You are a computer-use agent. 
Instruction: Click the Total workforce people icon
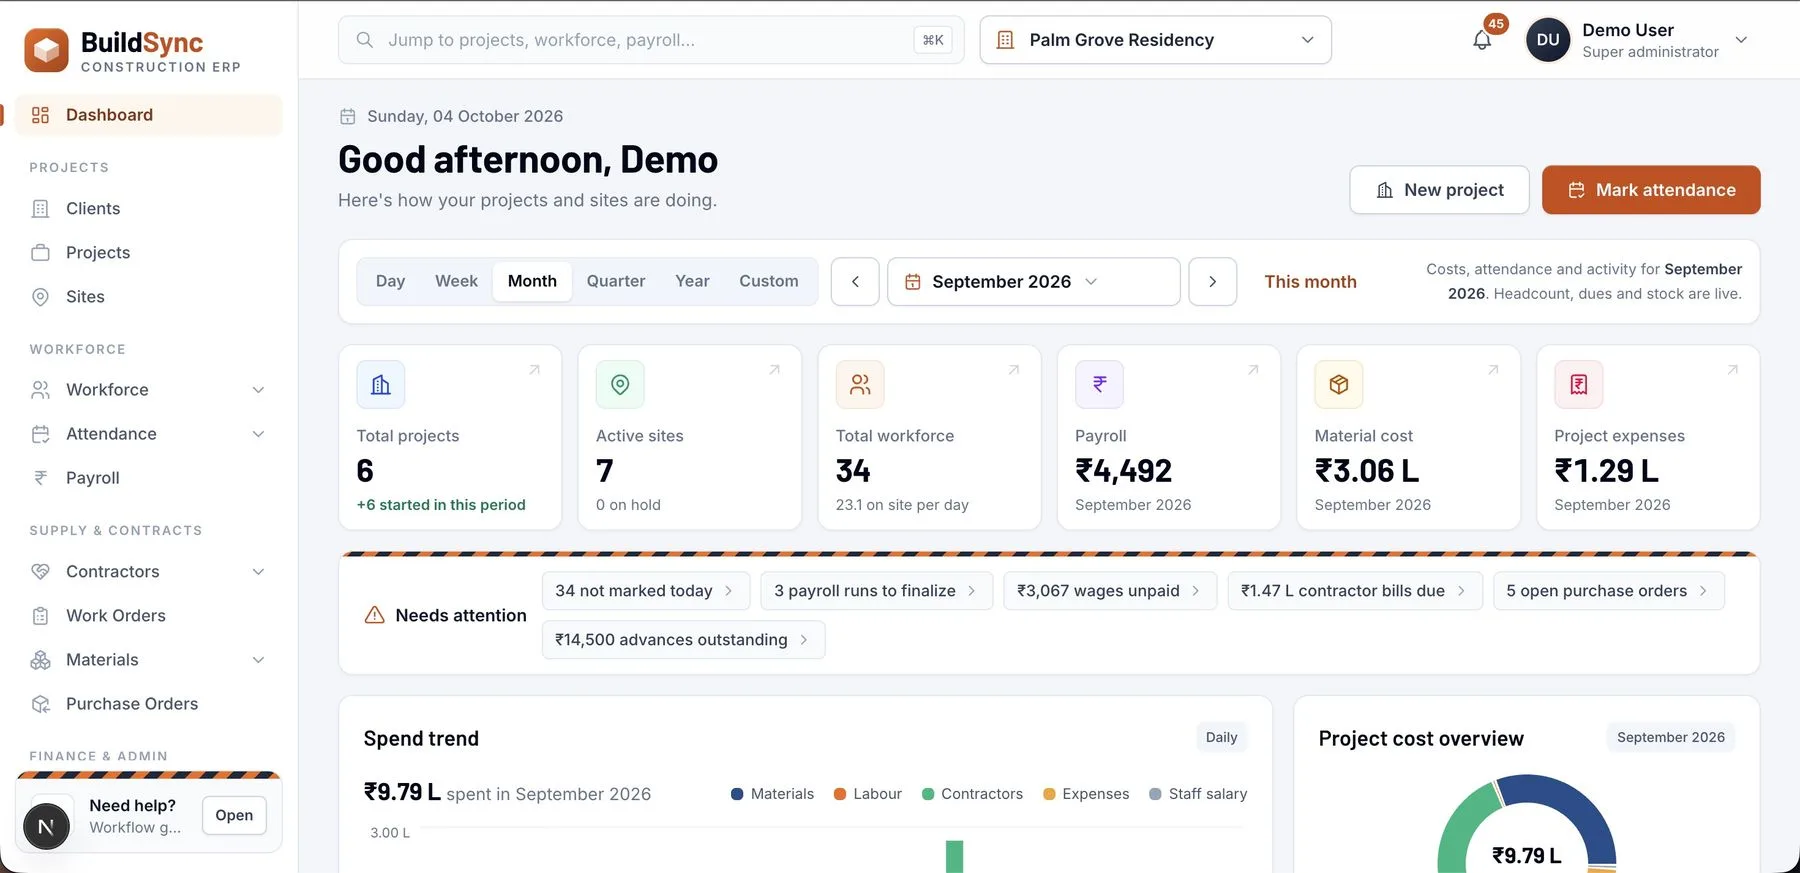(860, 385)
